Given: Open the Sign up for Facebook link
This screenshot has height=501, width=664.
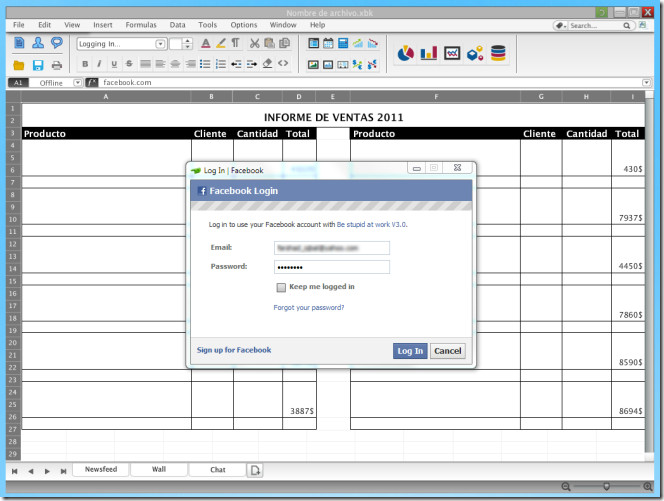Looking at the screenshot, I should click(234, 350).
